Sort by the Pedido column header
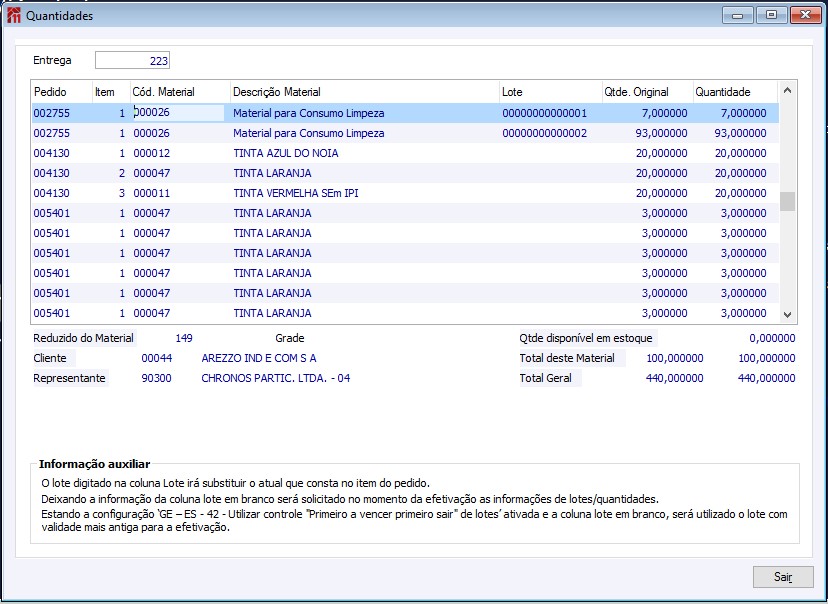Viewport: 828px width, 604px height. coord(60,92)
